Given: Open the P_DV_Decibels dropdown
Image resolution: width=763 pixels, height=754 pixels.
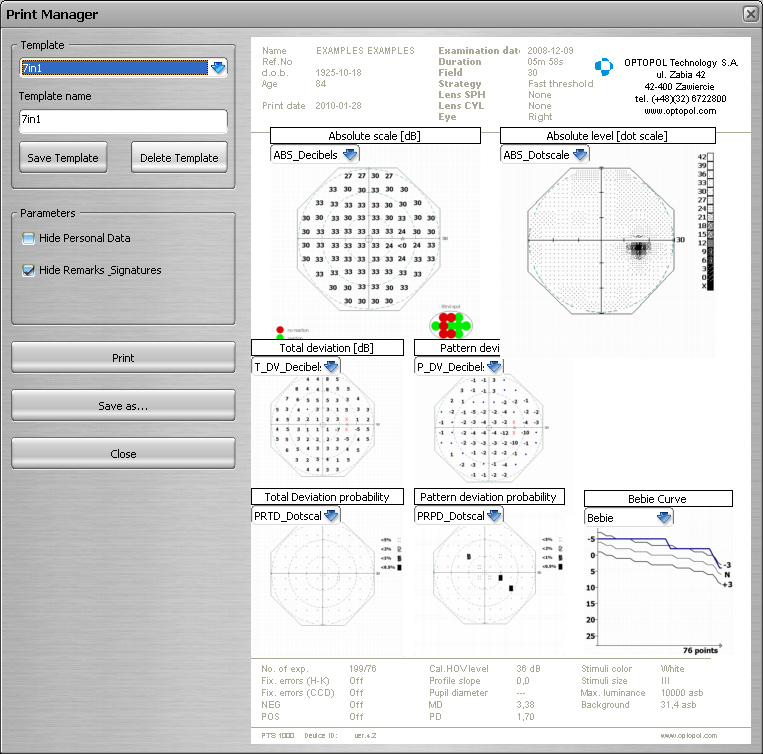Looking at the screenshot, I should (494, 366).
